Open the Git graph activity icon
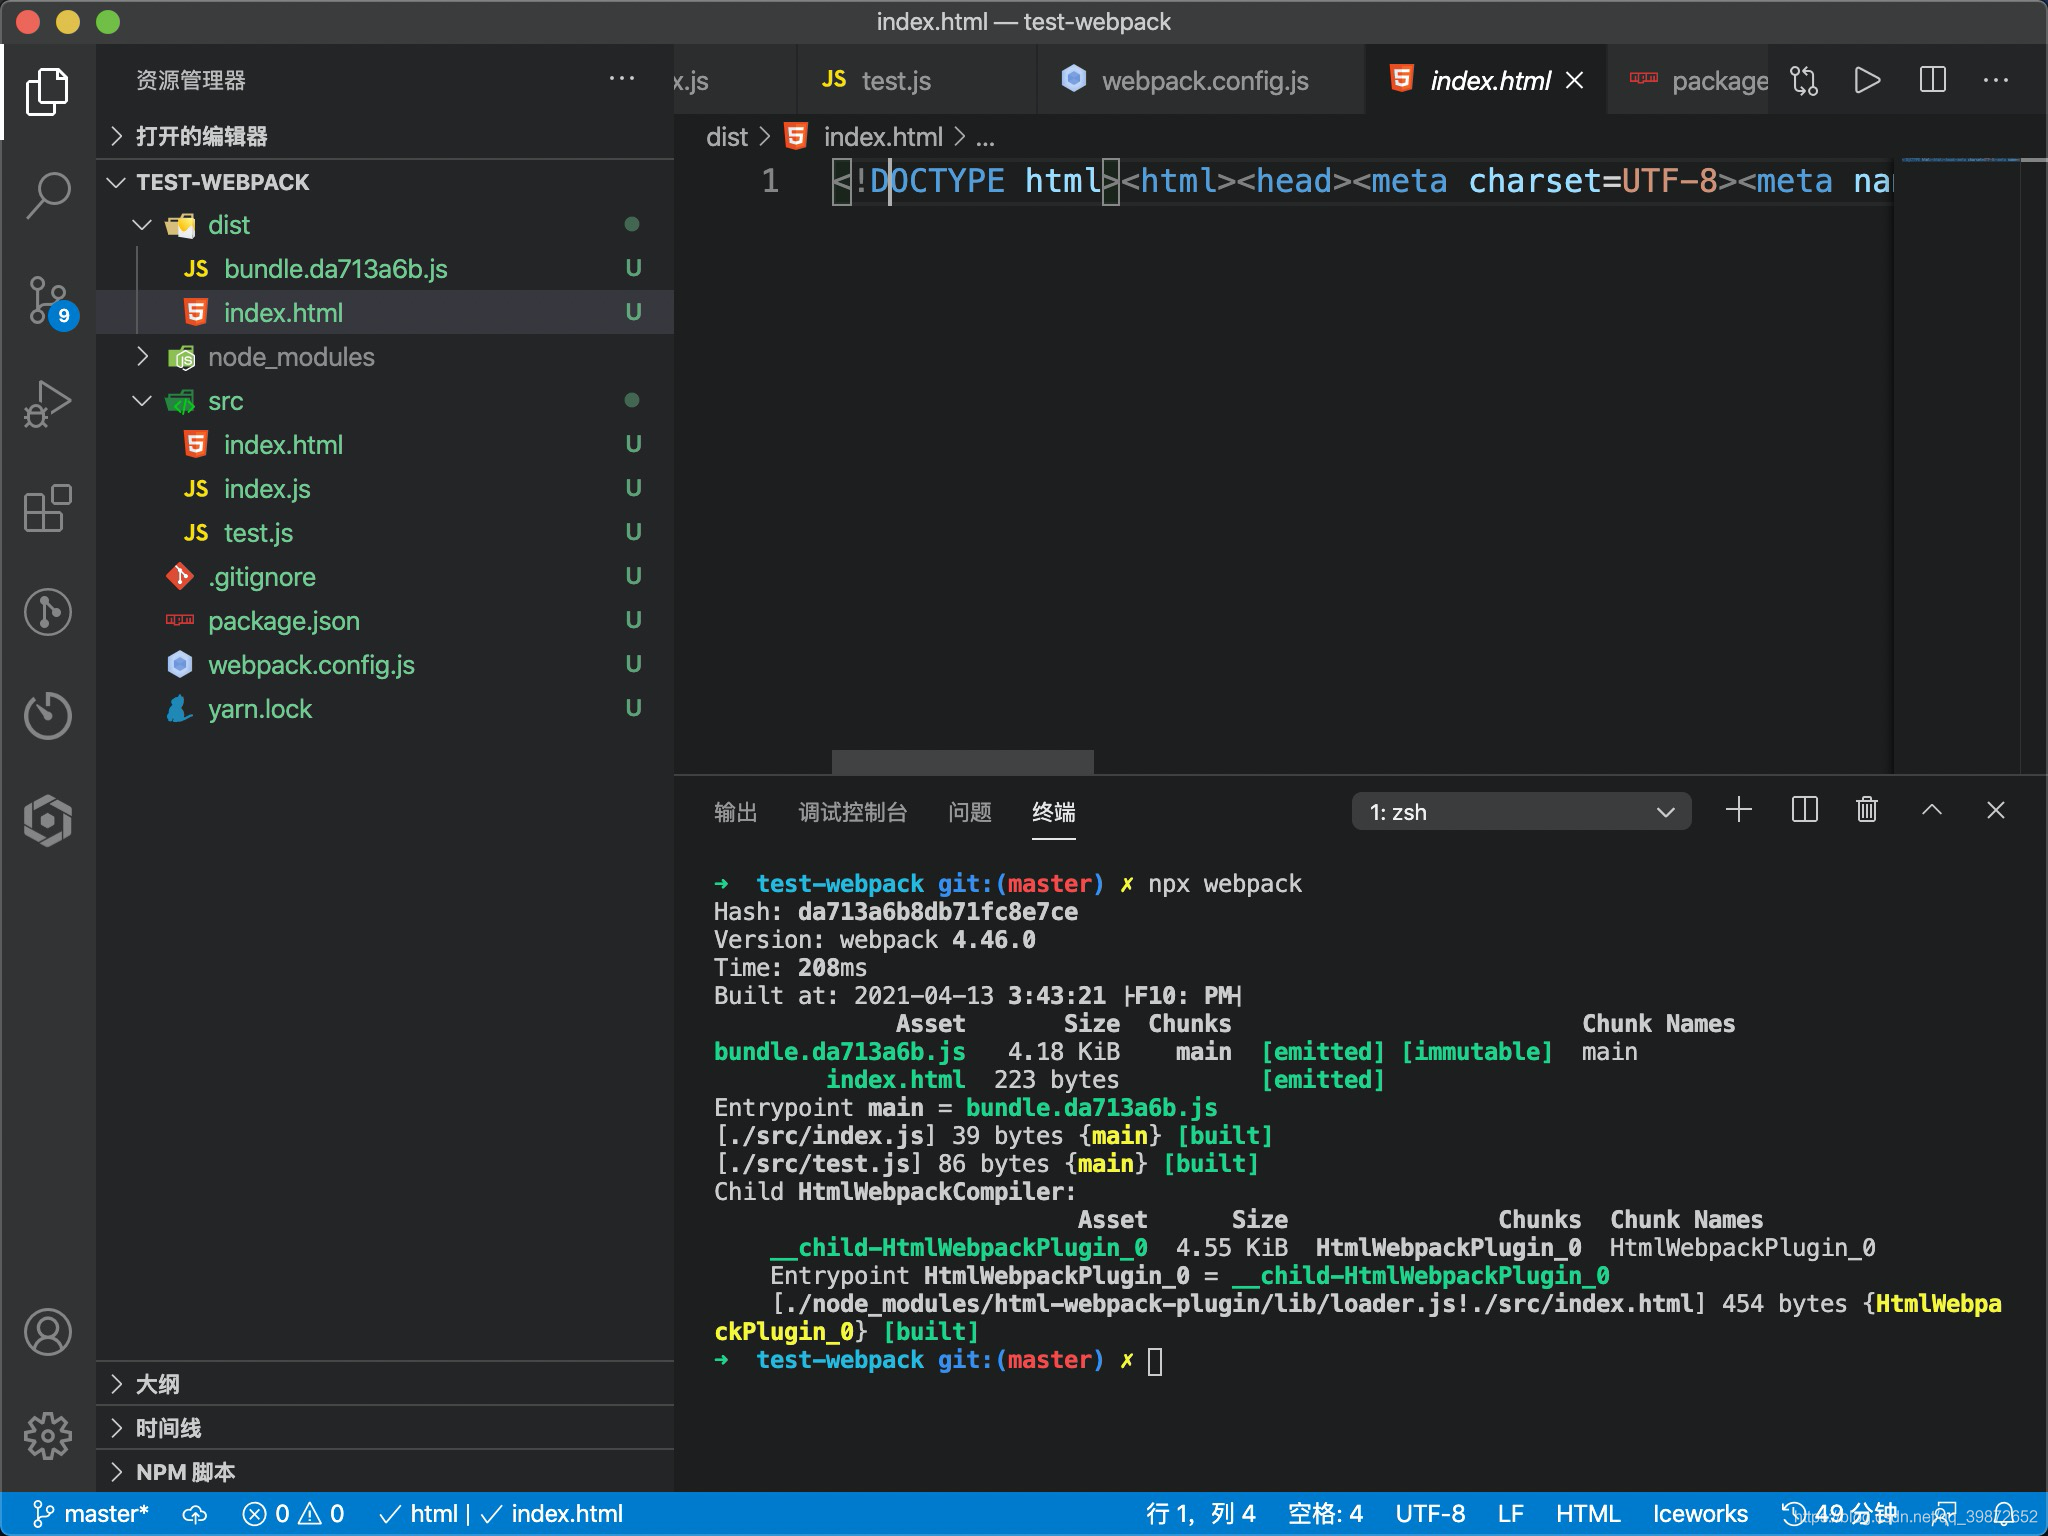Viewport: 2048px width, 1536px height. pos(47,612)
